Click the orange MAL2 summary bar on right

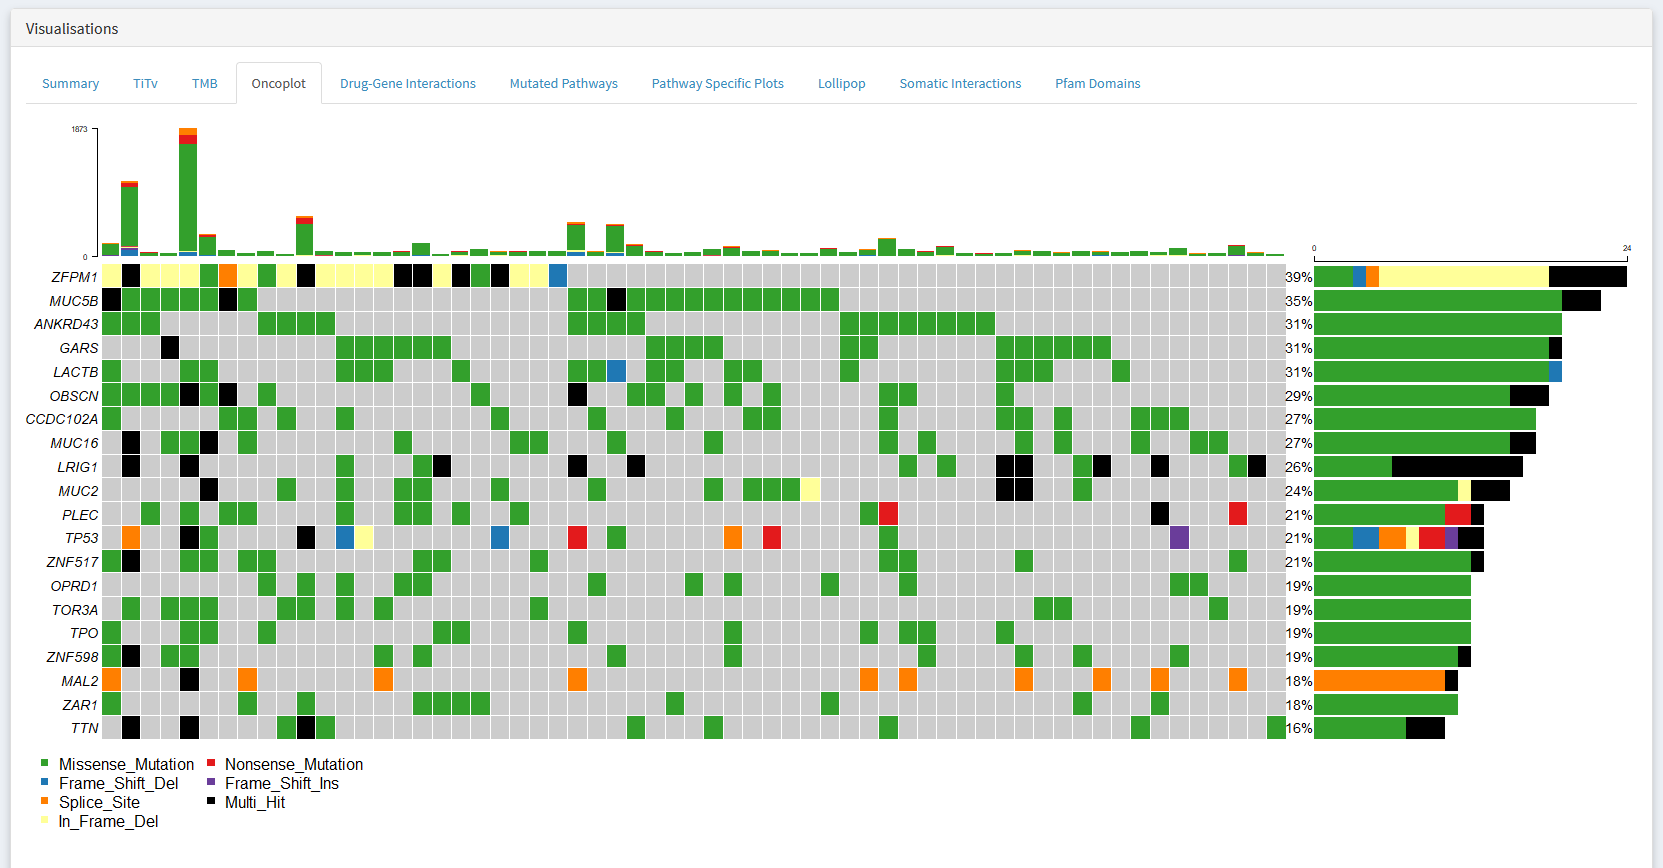click(1379, 681)
